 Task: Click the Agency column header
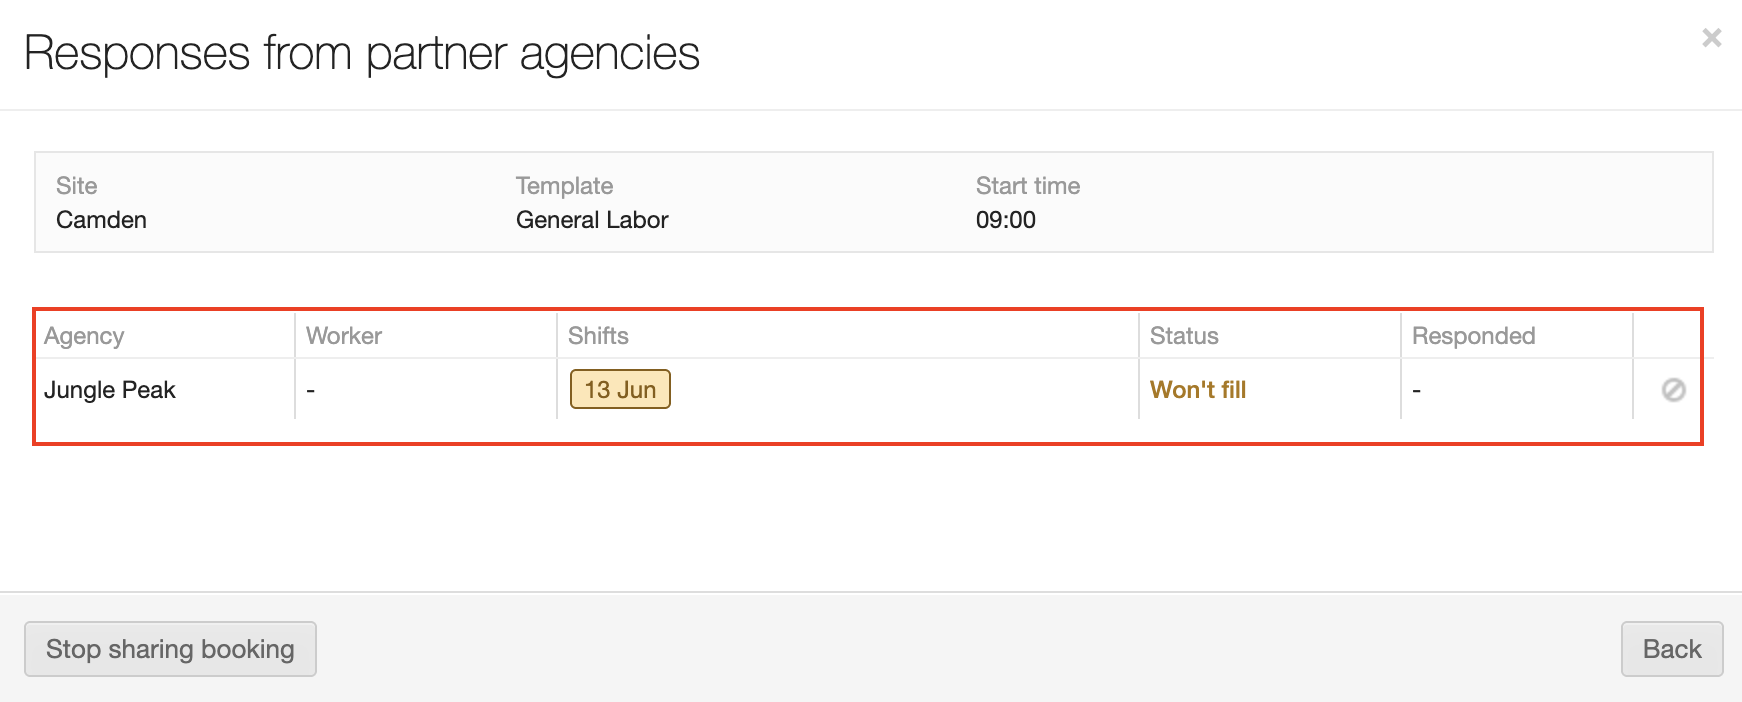pos(84,336)
